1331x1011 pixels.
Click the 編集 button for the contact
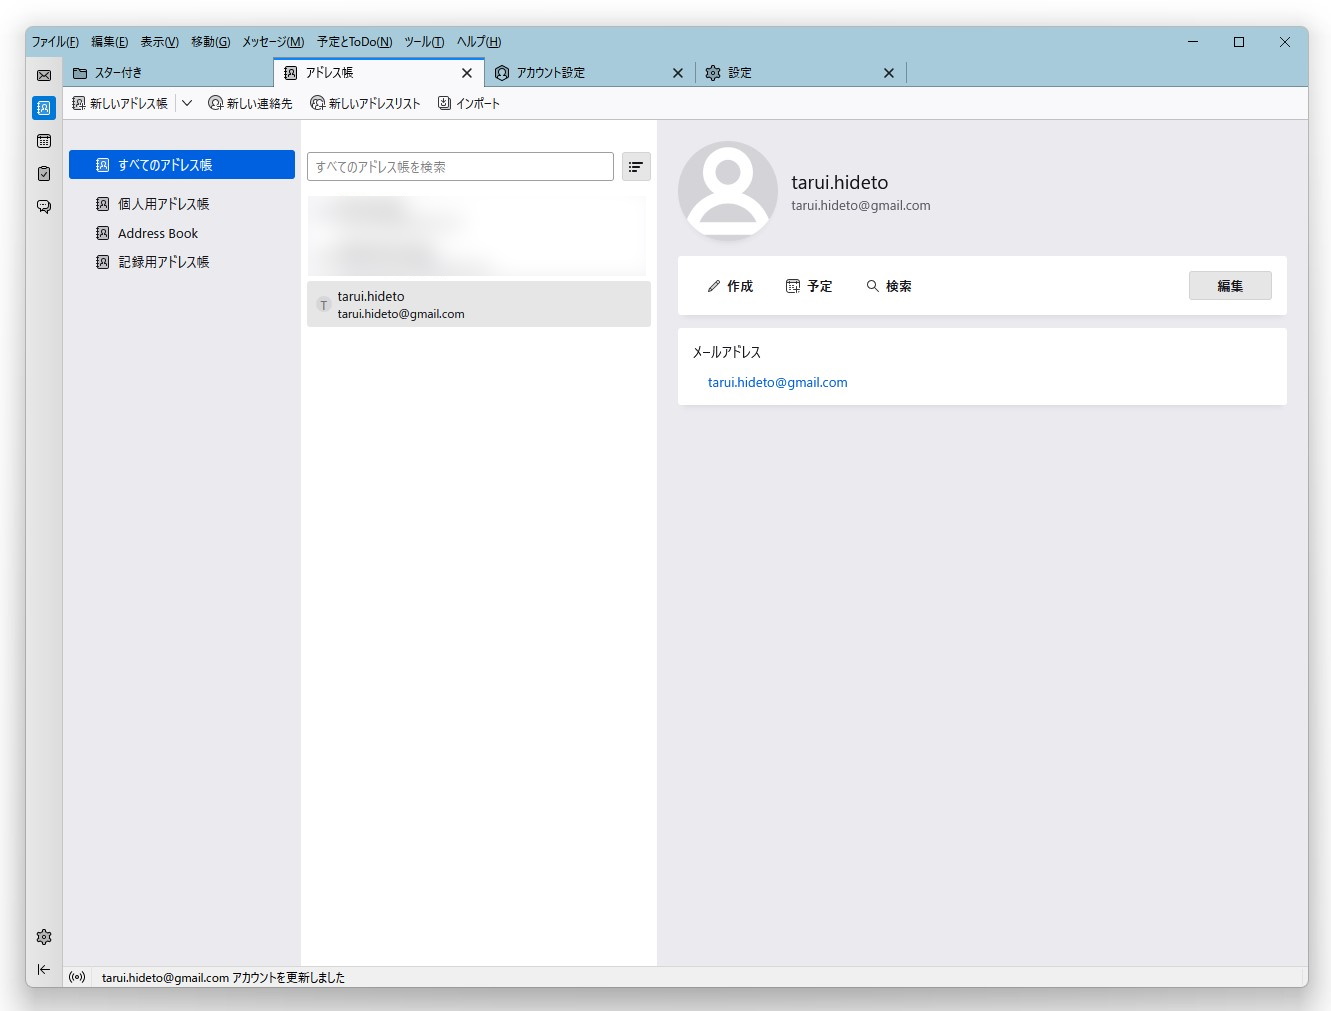click(1230, 286)
